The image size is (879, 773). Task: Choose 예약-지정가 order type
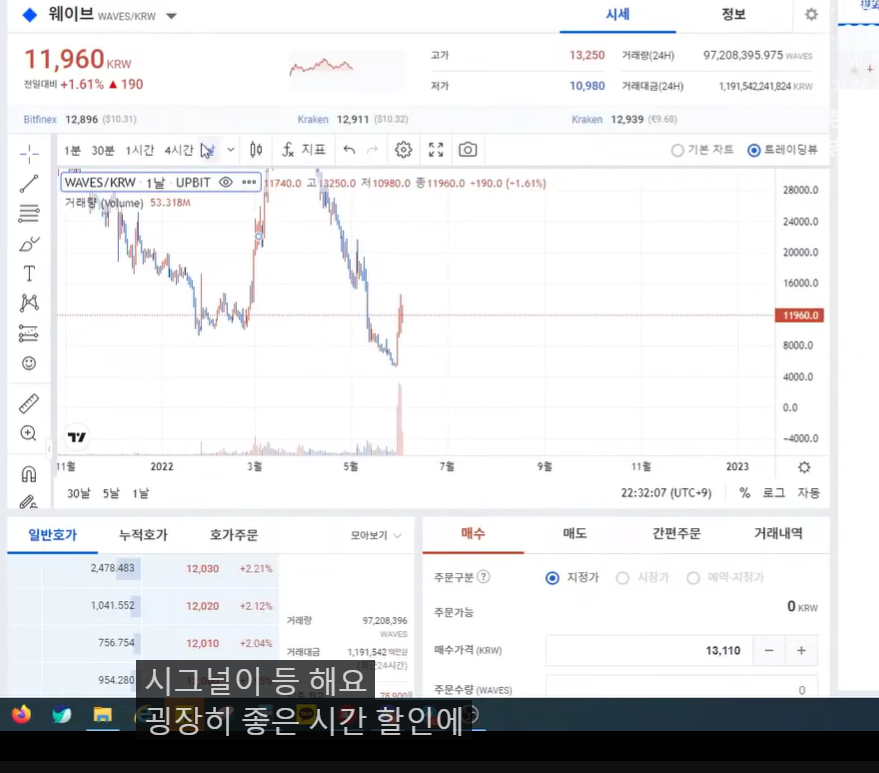725,577
